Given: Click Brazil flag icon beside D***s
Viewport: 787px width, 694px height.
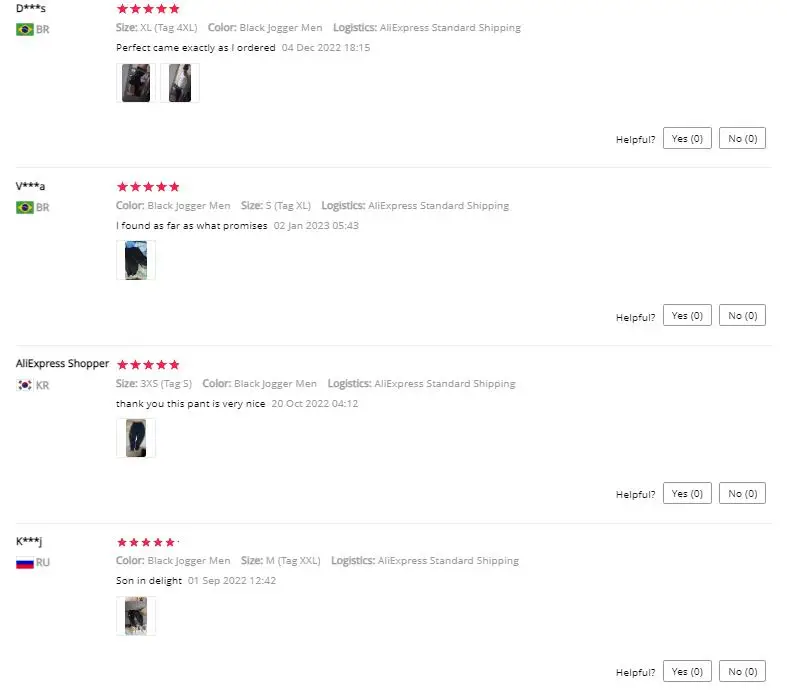Looking at the screenshot, I should [25, 30].
